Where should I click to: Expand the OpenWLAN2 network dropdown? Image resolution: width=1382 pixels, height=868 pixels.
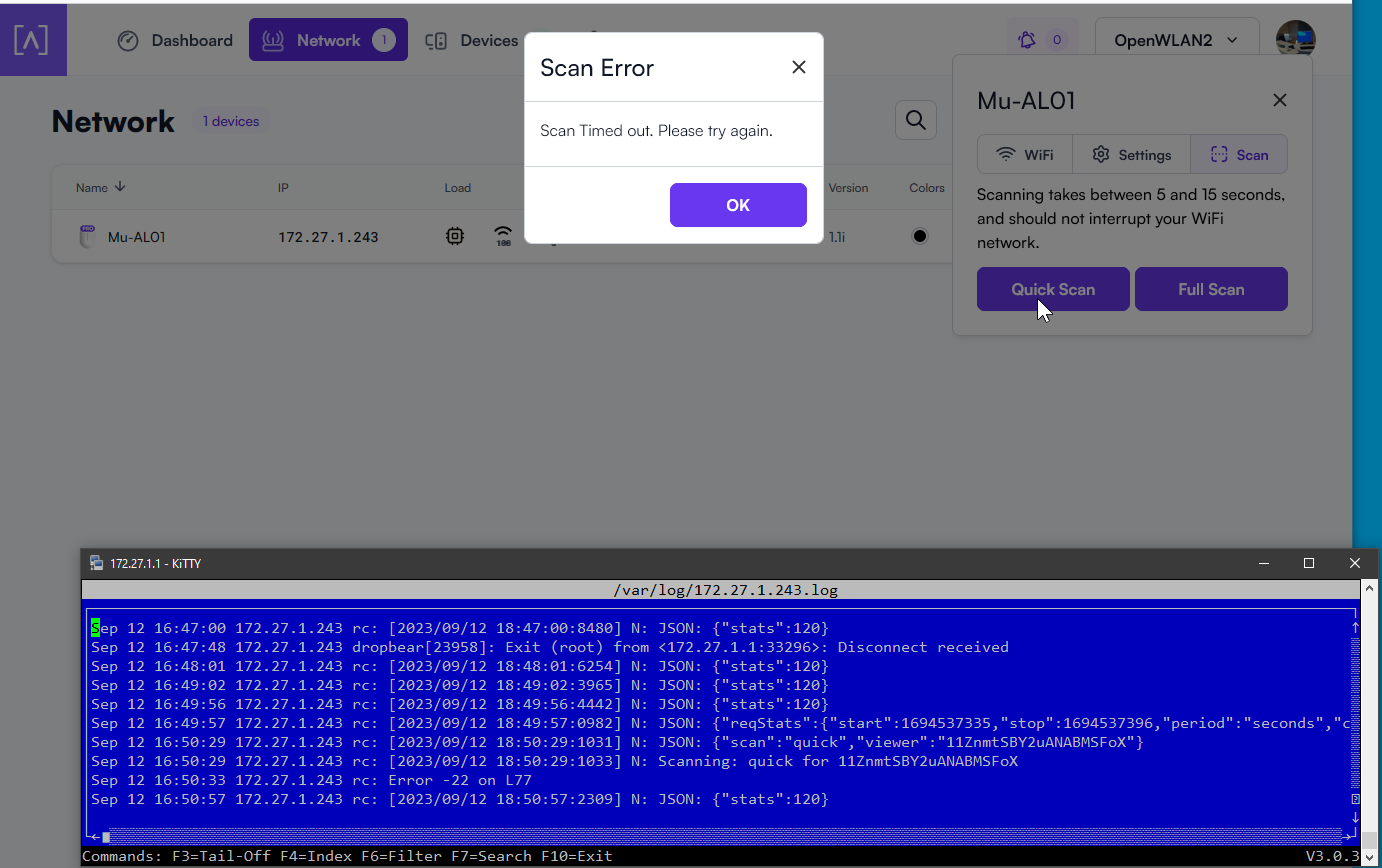tap(1176, 40)
